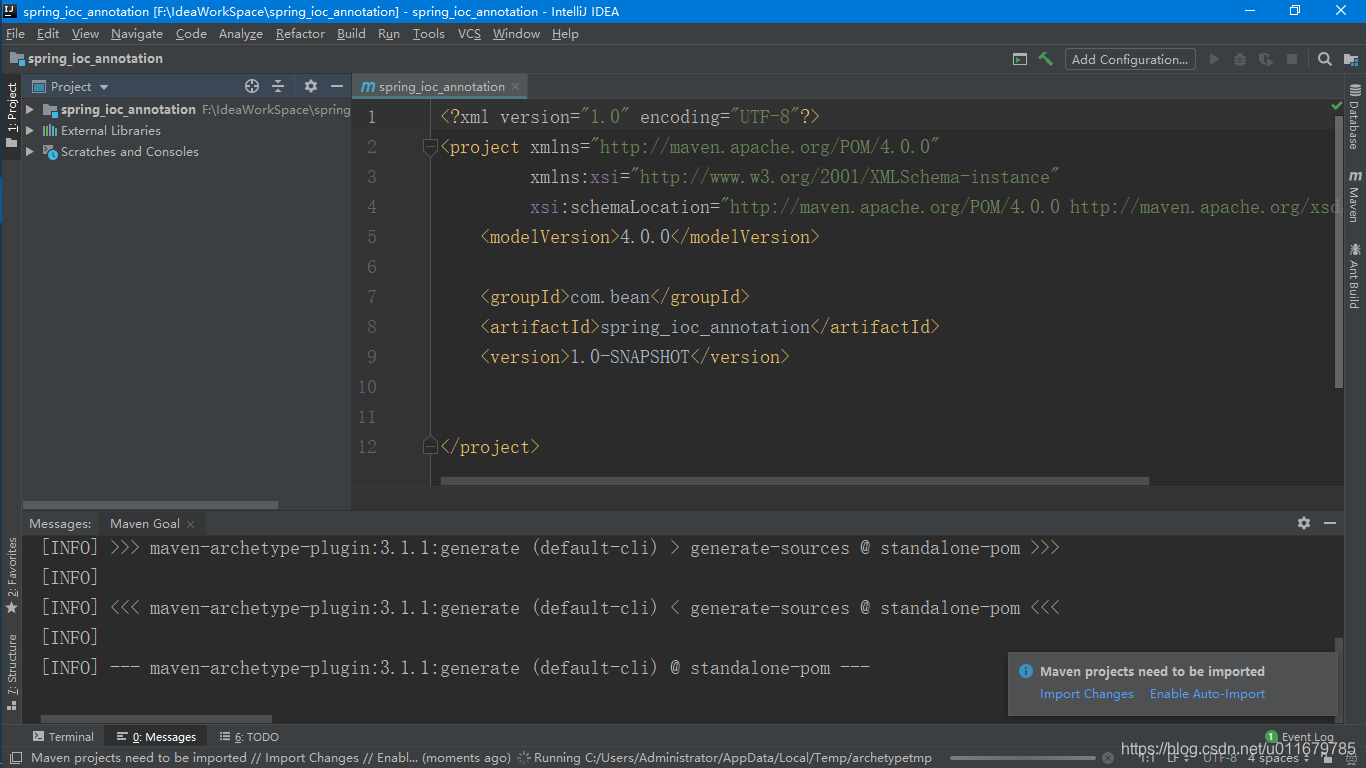This screenshot has height=768, width=1366.
Task: Open the Refactor menu
Action: (300, 33)
